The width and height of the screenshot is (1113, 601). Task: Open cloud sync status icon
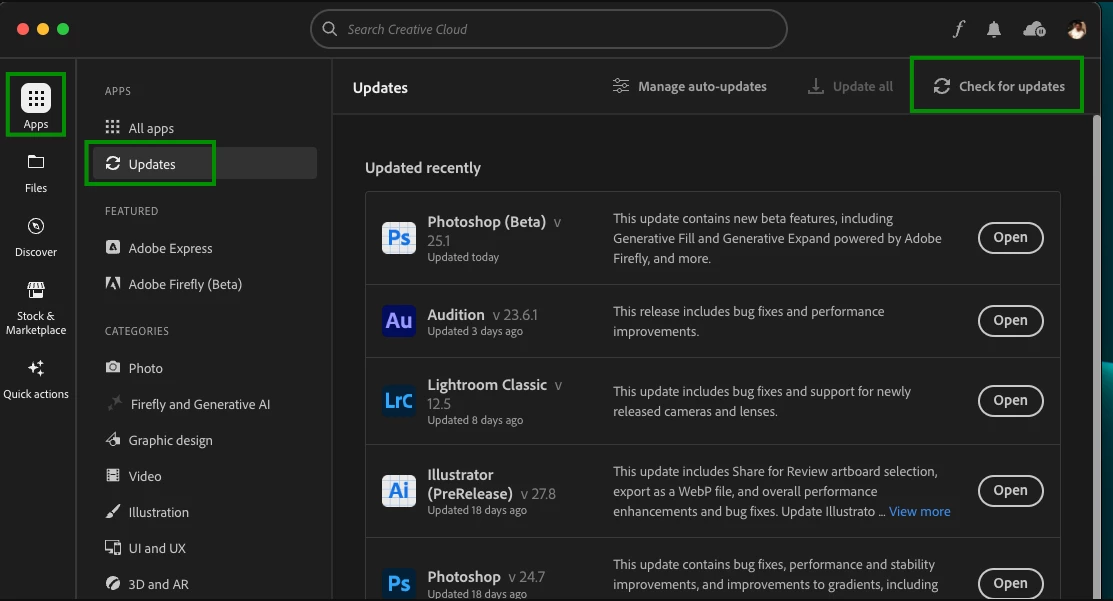[x=1034, y=29]
